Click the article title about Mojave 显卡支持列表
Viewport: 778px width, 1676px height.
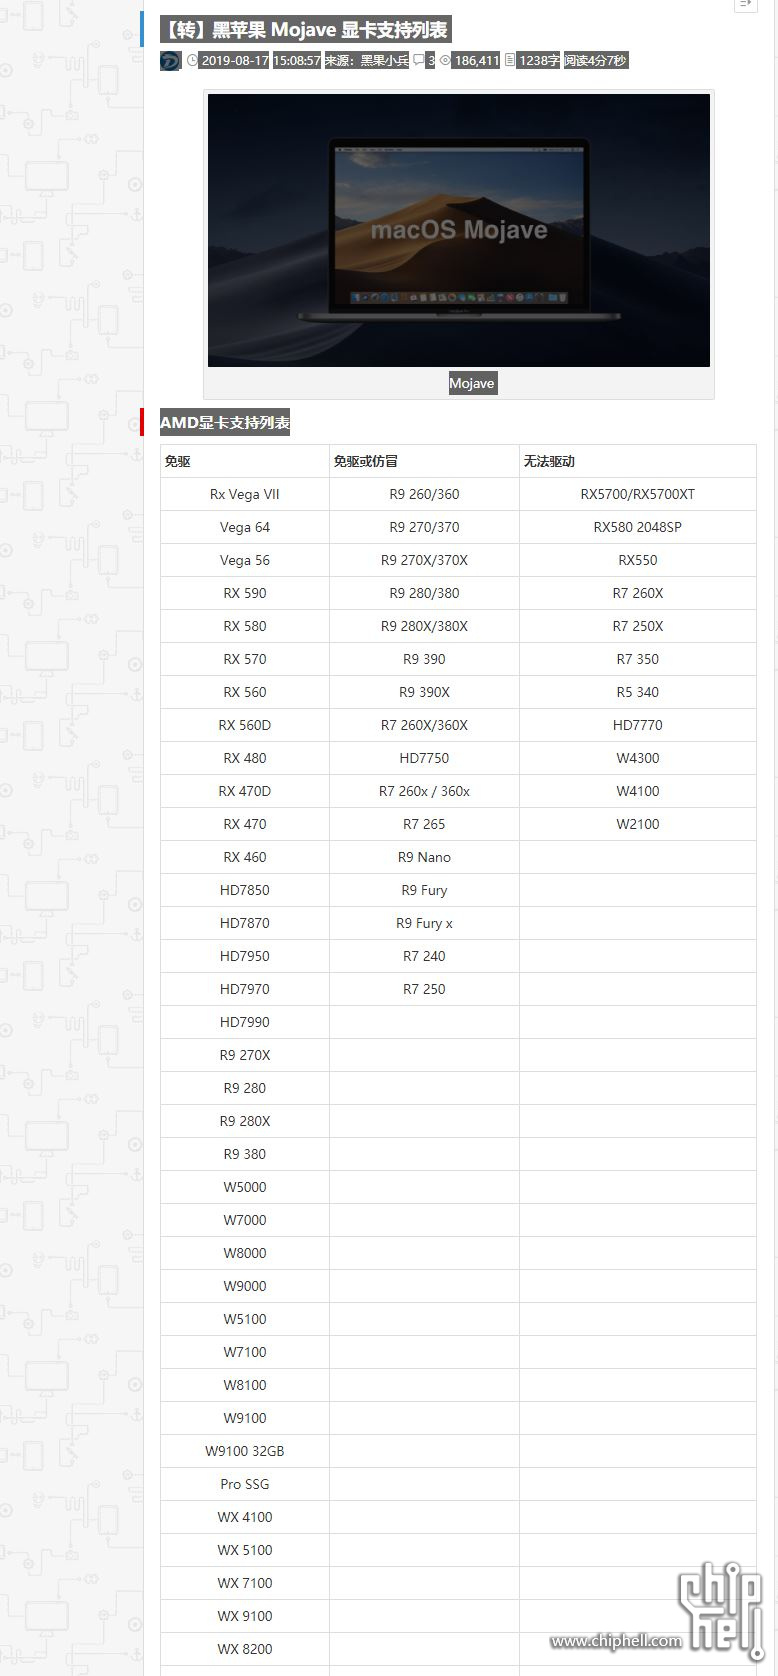[x=305, y=30]
